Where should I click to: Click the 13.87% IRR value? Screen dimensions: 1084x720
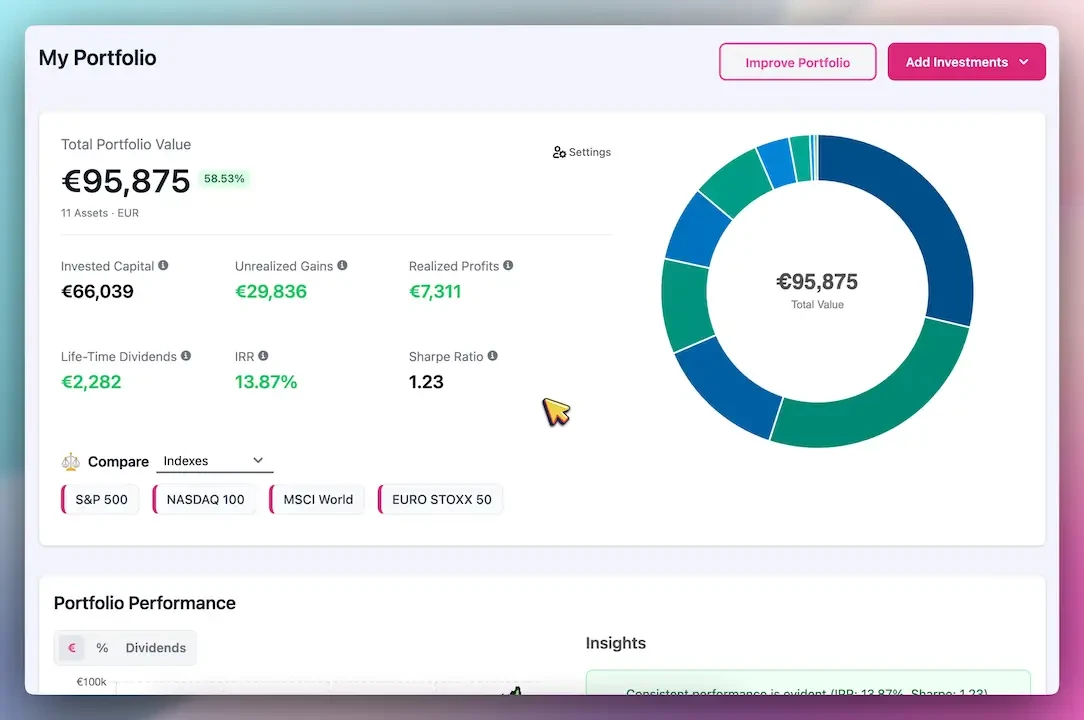(x=266, y=382)
